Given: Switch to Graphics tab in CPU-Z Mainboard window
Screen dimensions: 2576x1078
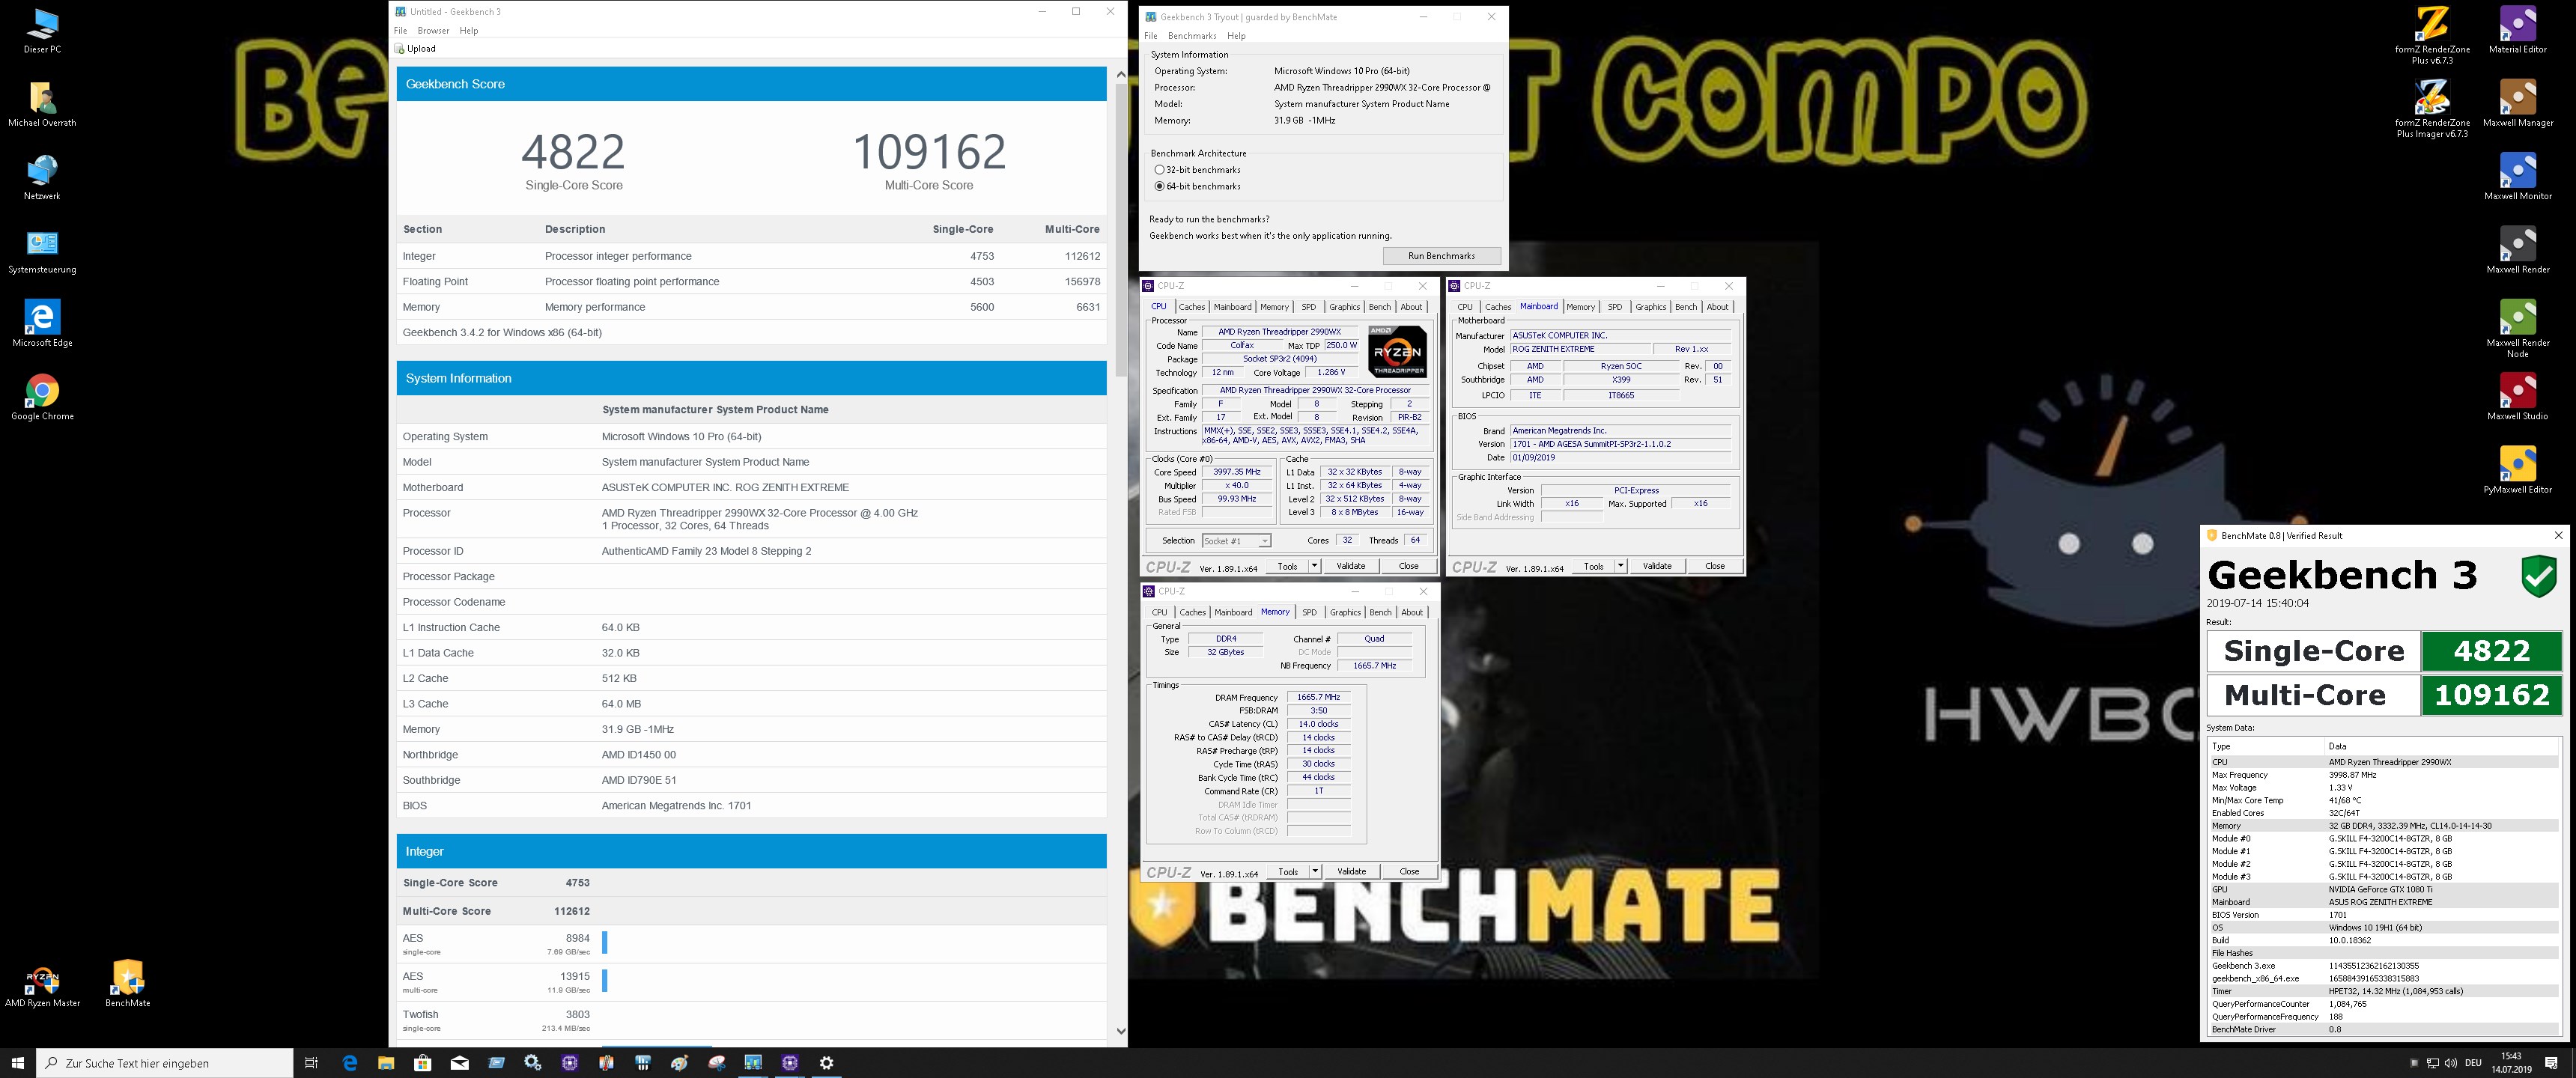Looking at the screenshot, I should tap(1650, 307).
